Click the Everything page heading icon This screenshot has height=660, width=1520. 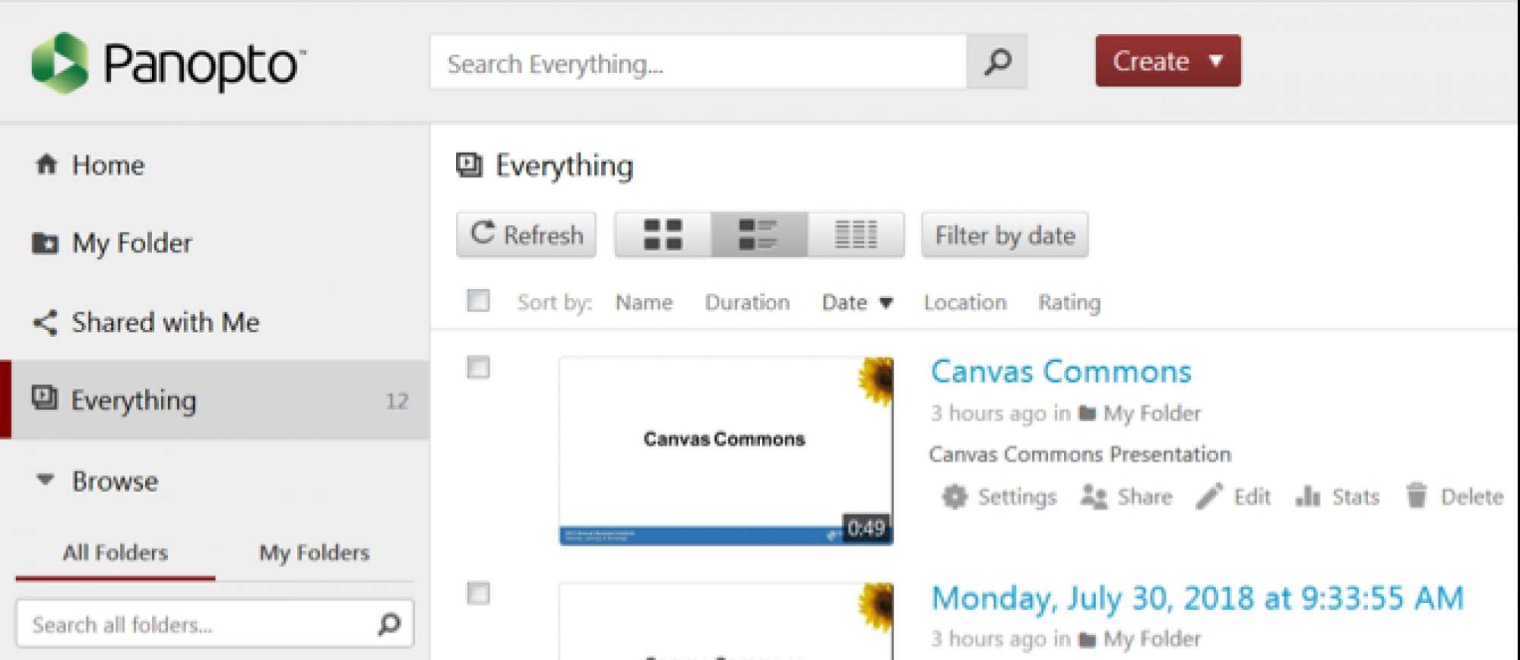tap(469, 165)
